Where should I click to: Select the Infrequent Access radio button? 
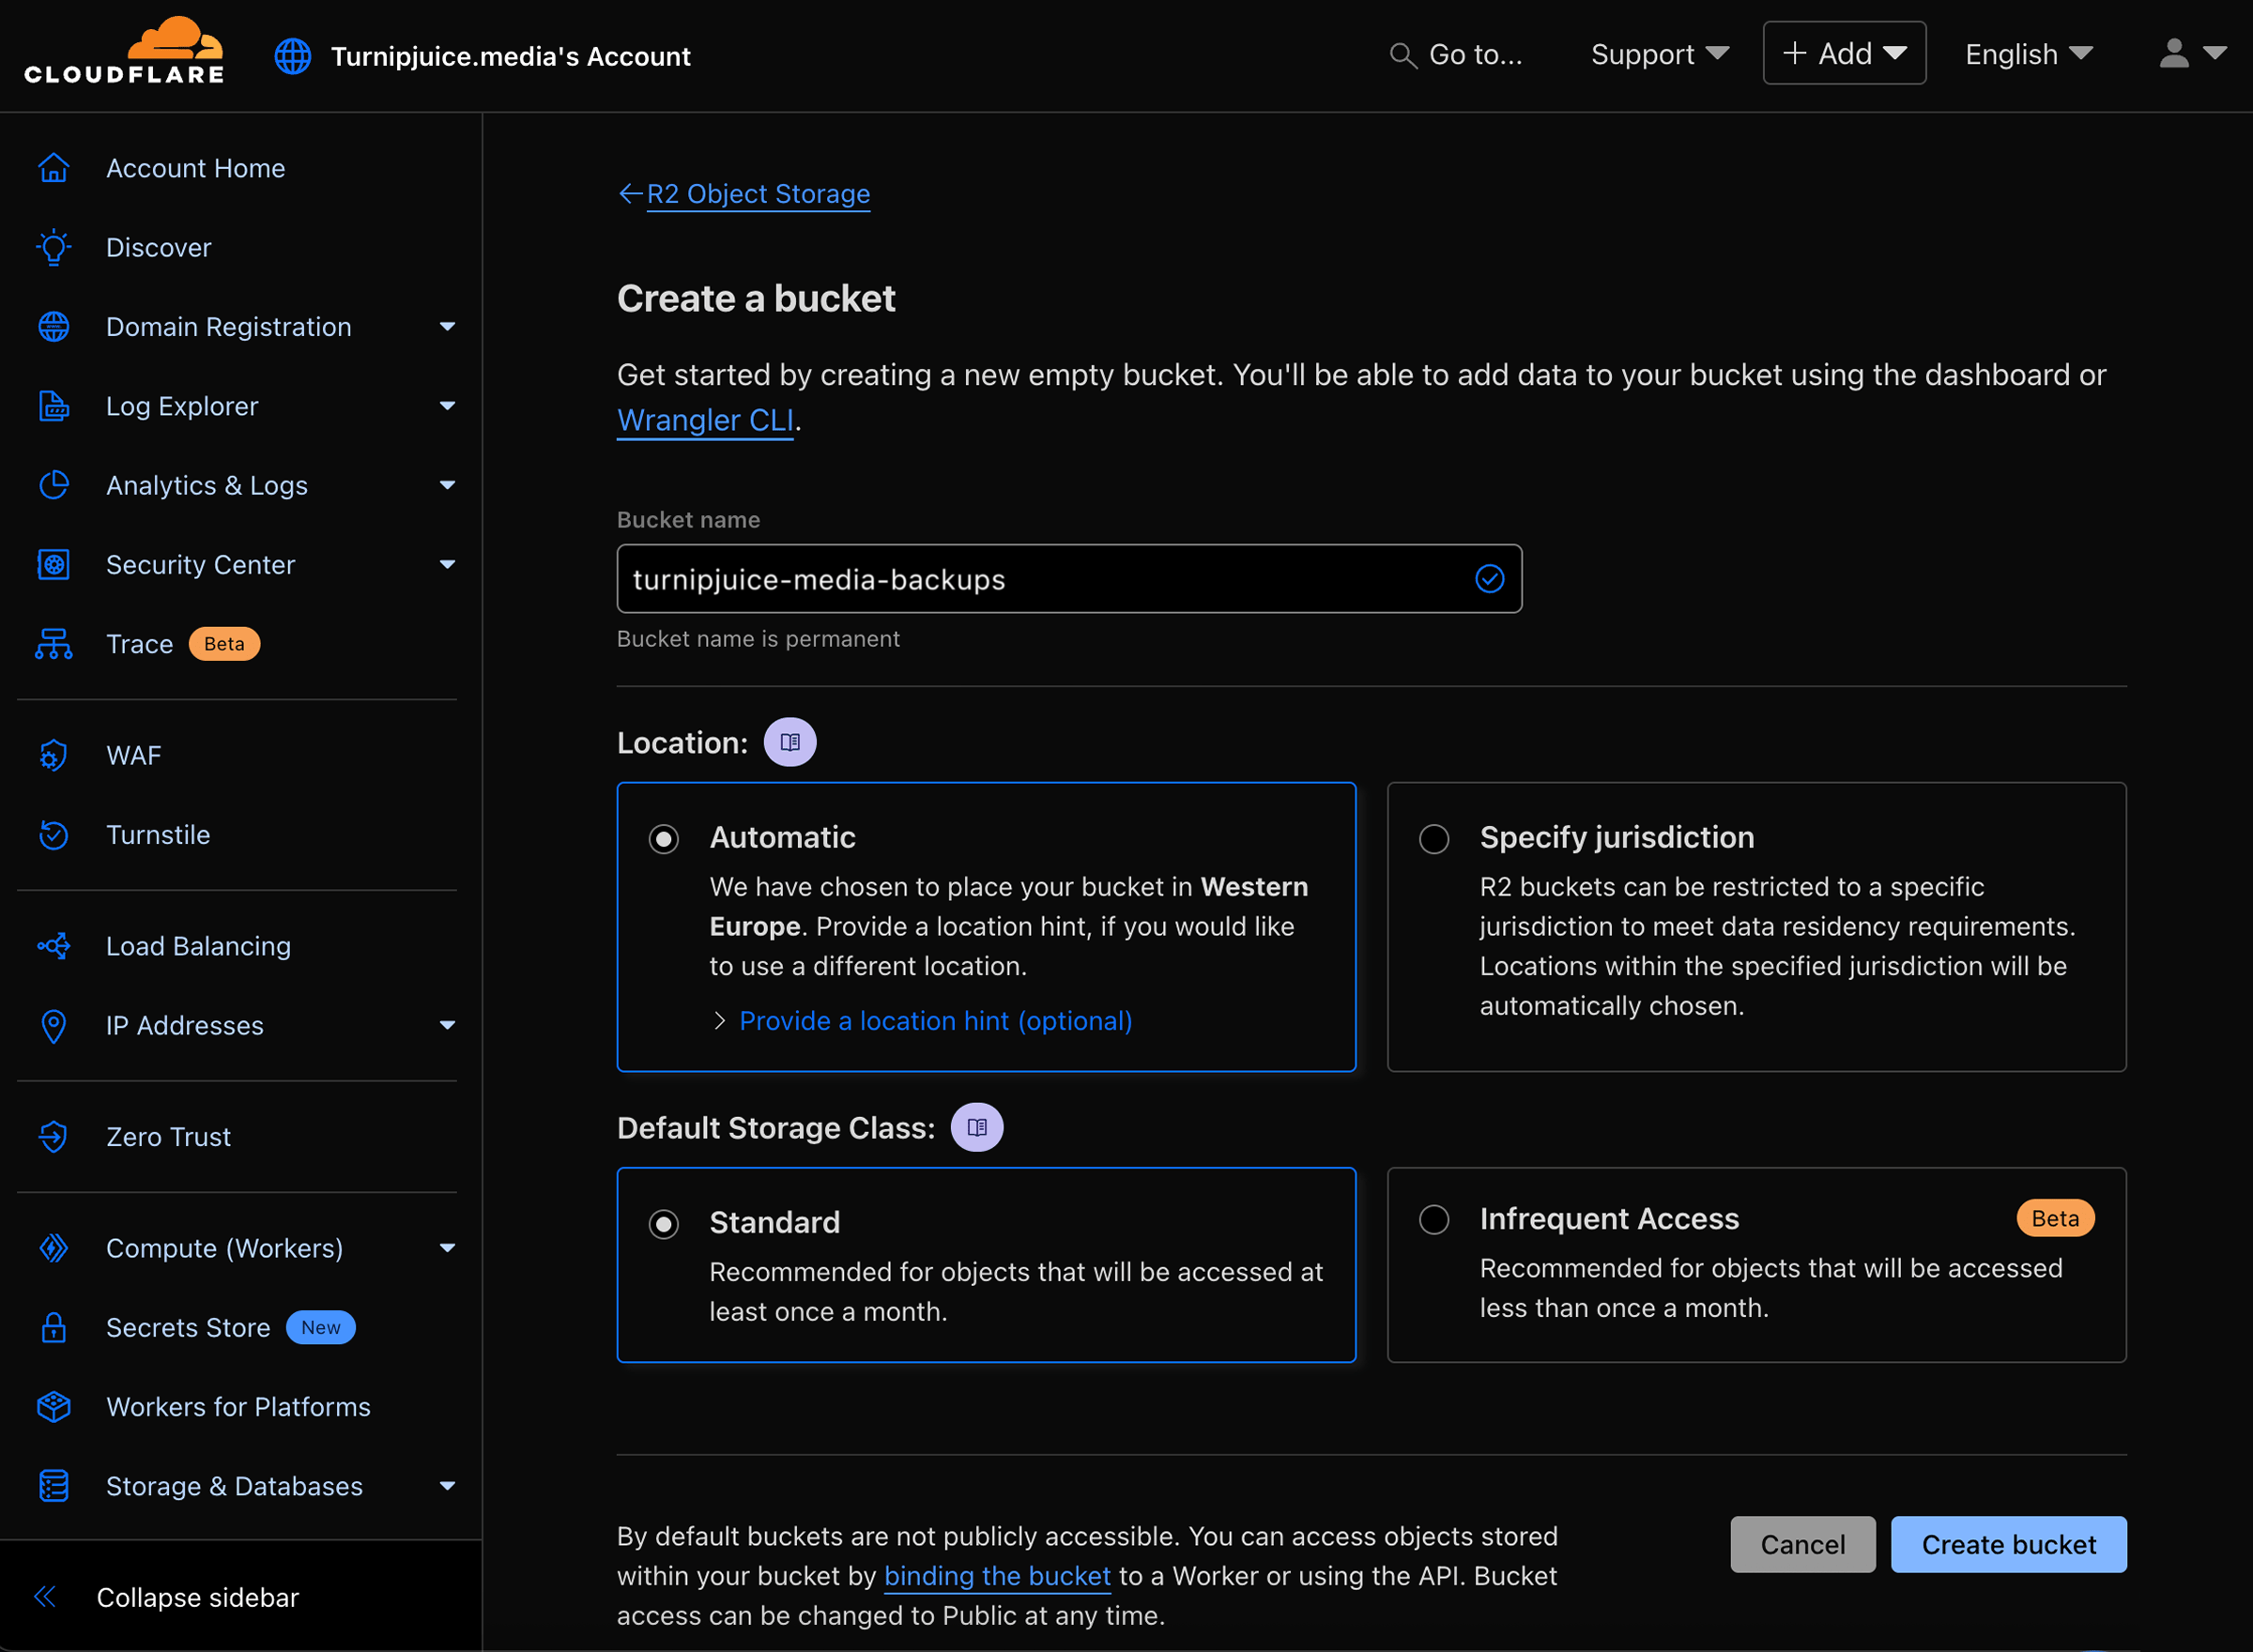(1434, 1220)
